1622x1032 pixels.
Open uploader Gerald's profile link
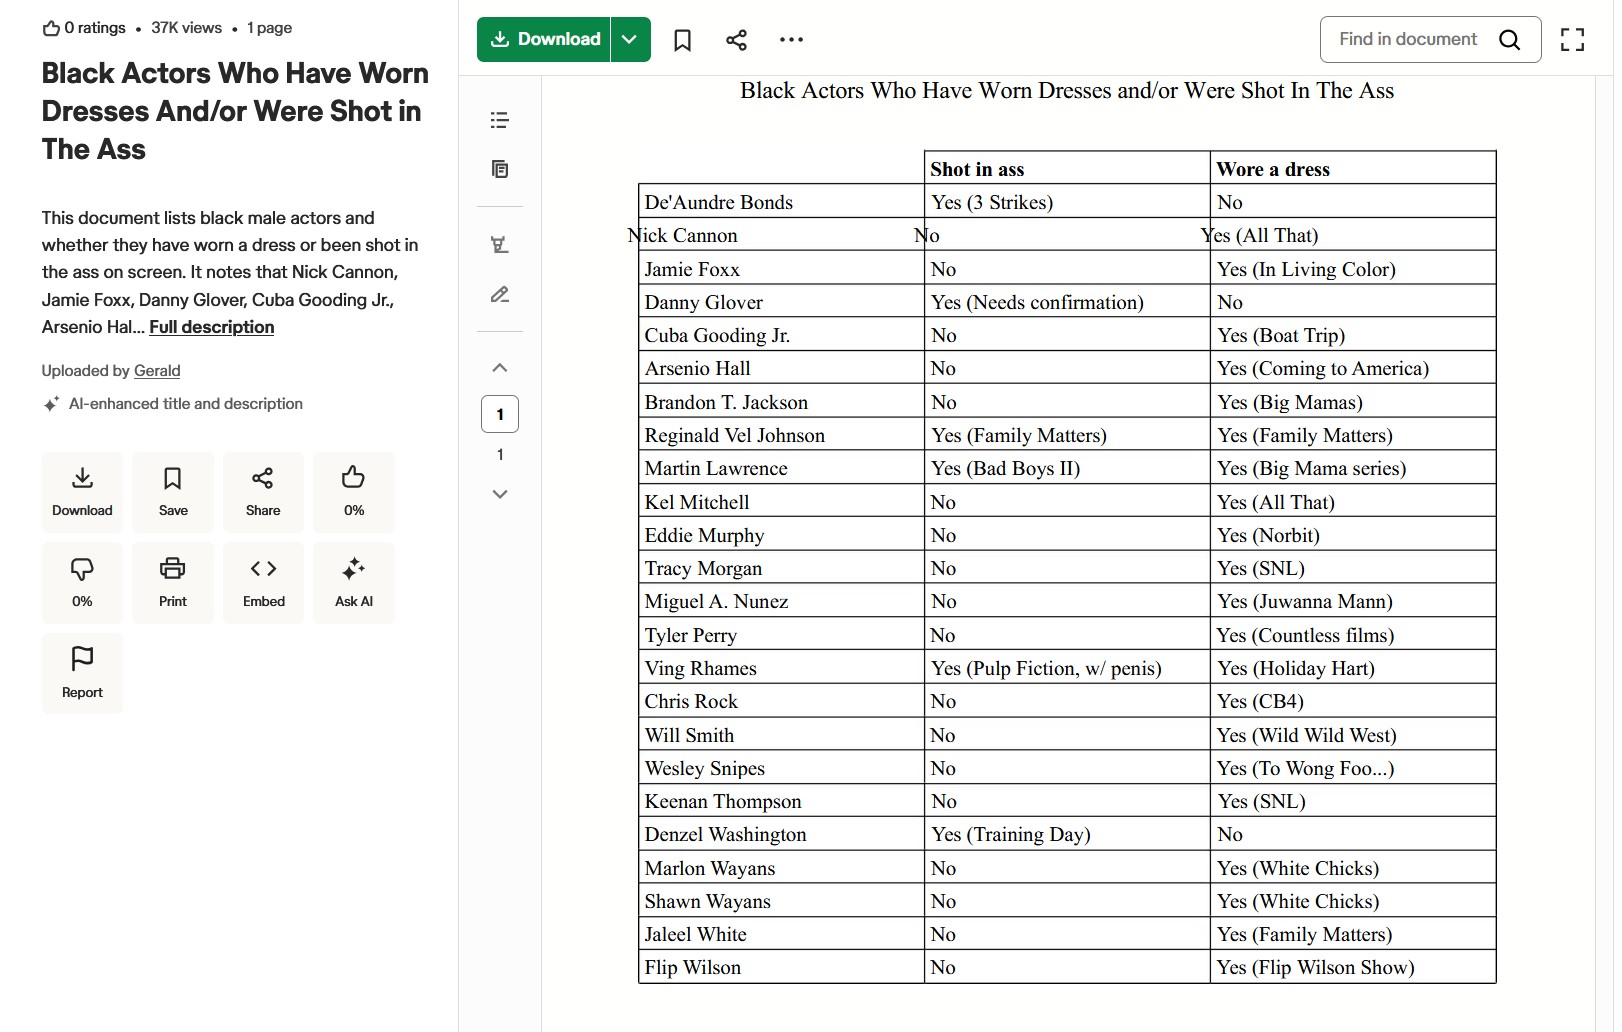click(x=157, y=371)
